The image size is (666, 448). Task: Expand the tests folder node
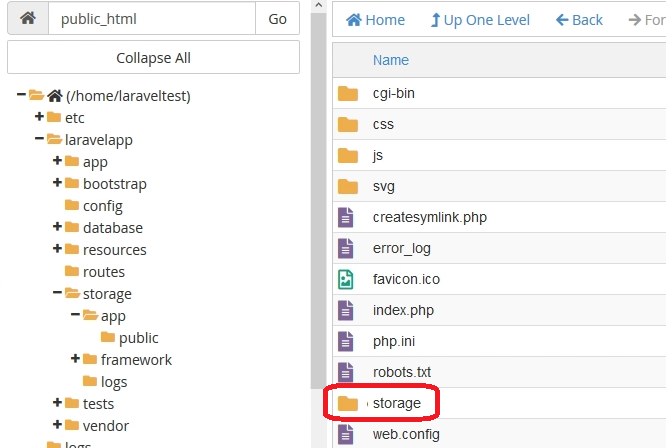tap(57, 402)
